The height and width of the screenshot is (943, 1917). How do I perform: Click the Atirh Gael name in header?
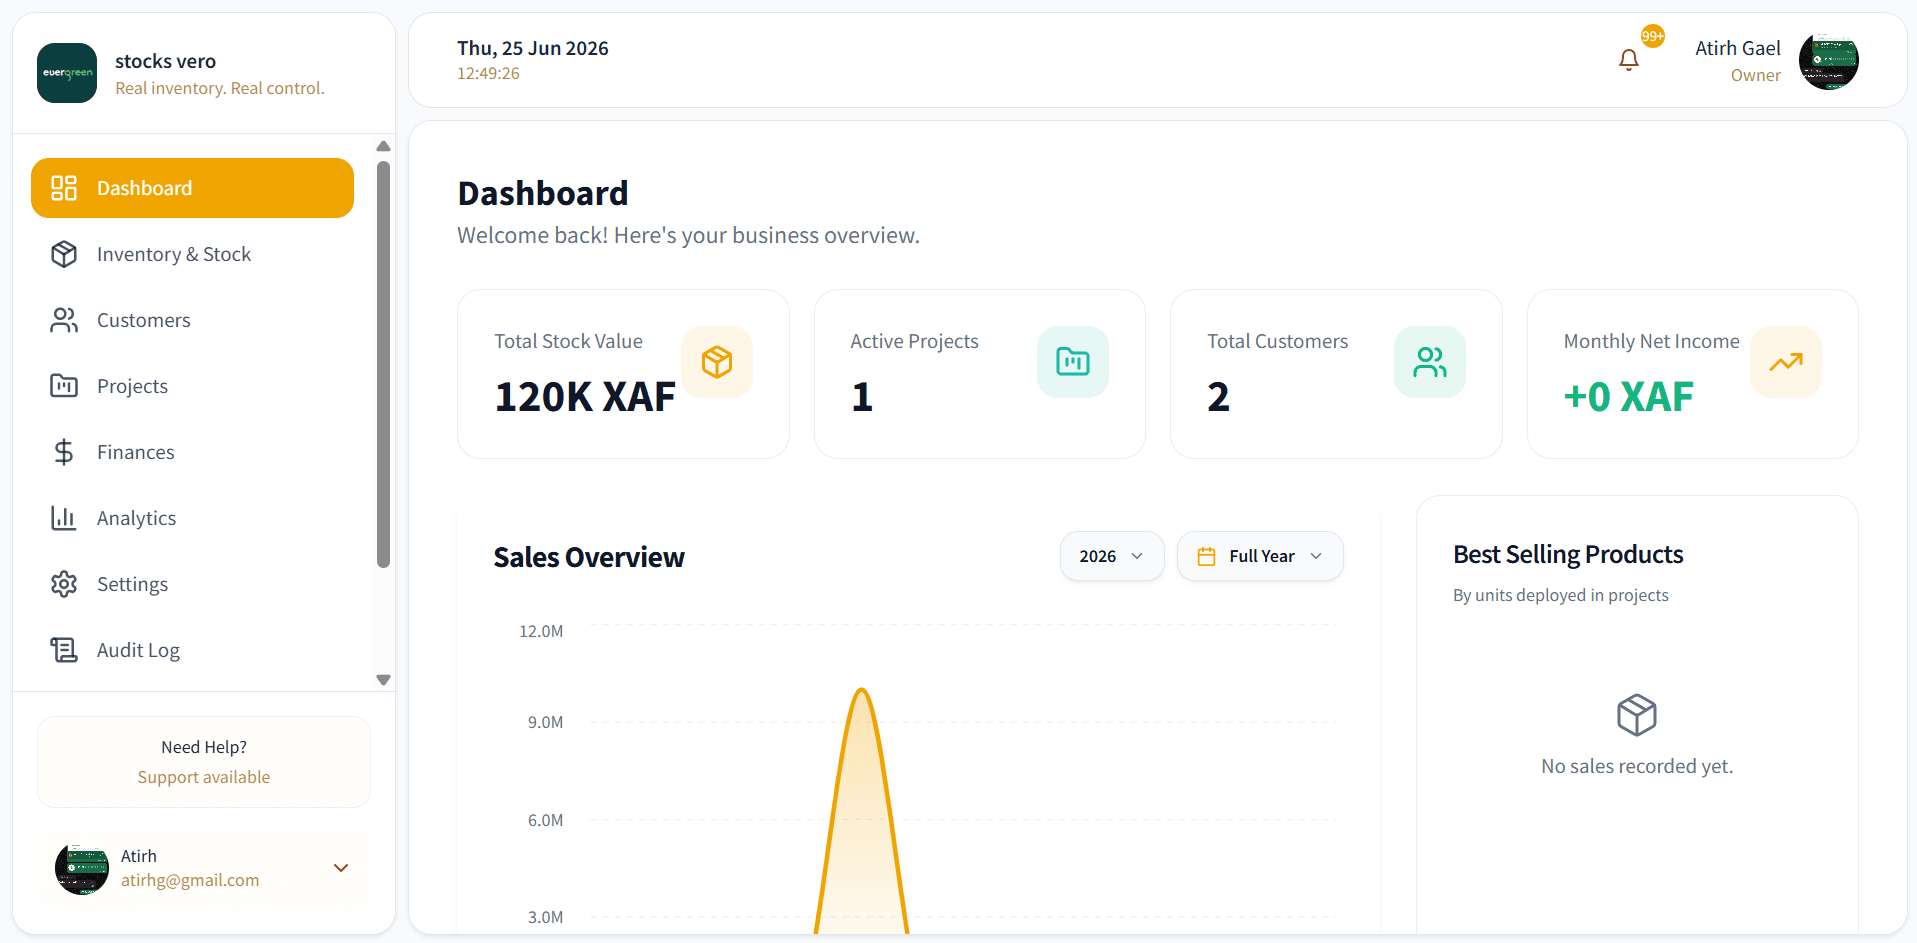1738,48
